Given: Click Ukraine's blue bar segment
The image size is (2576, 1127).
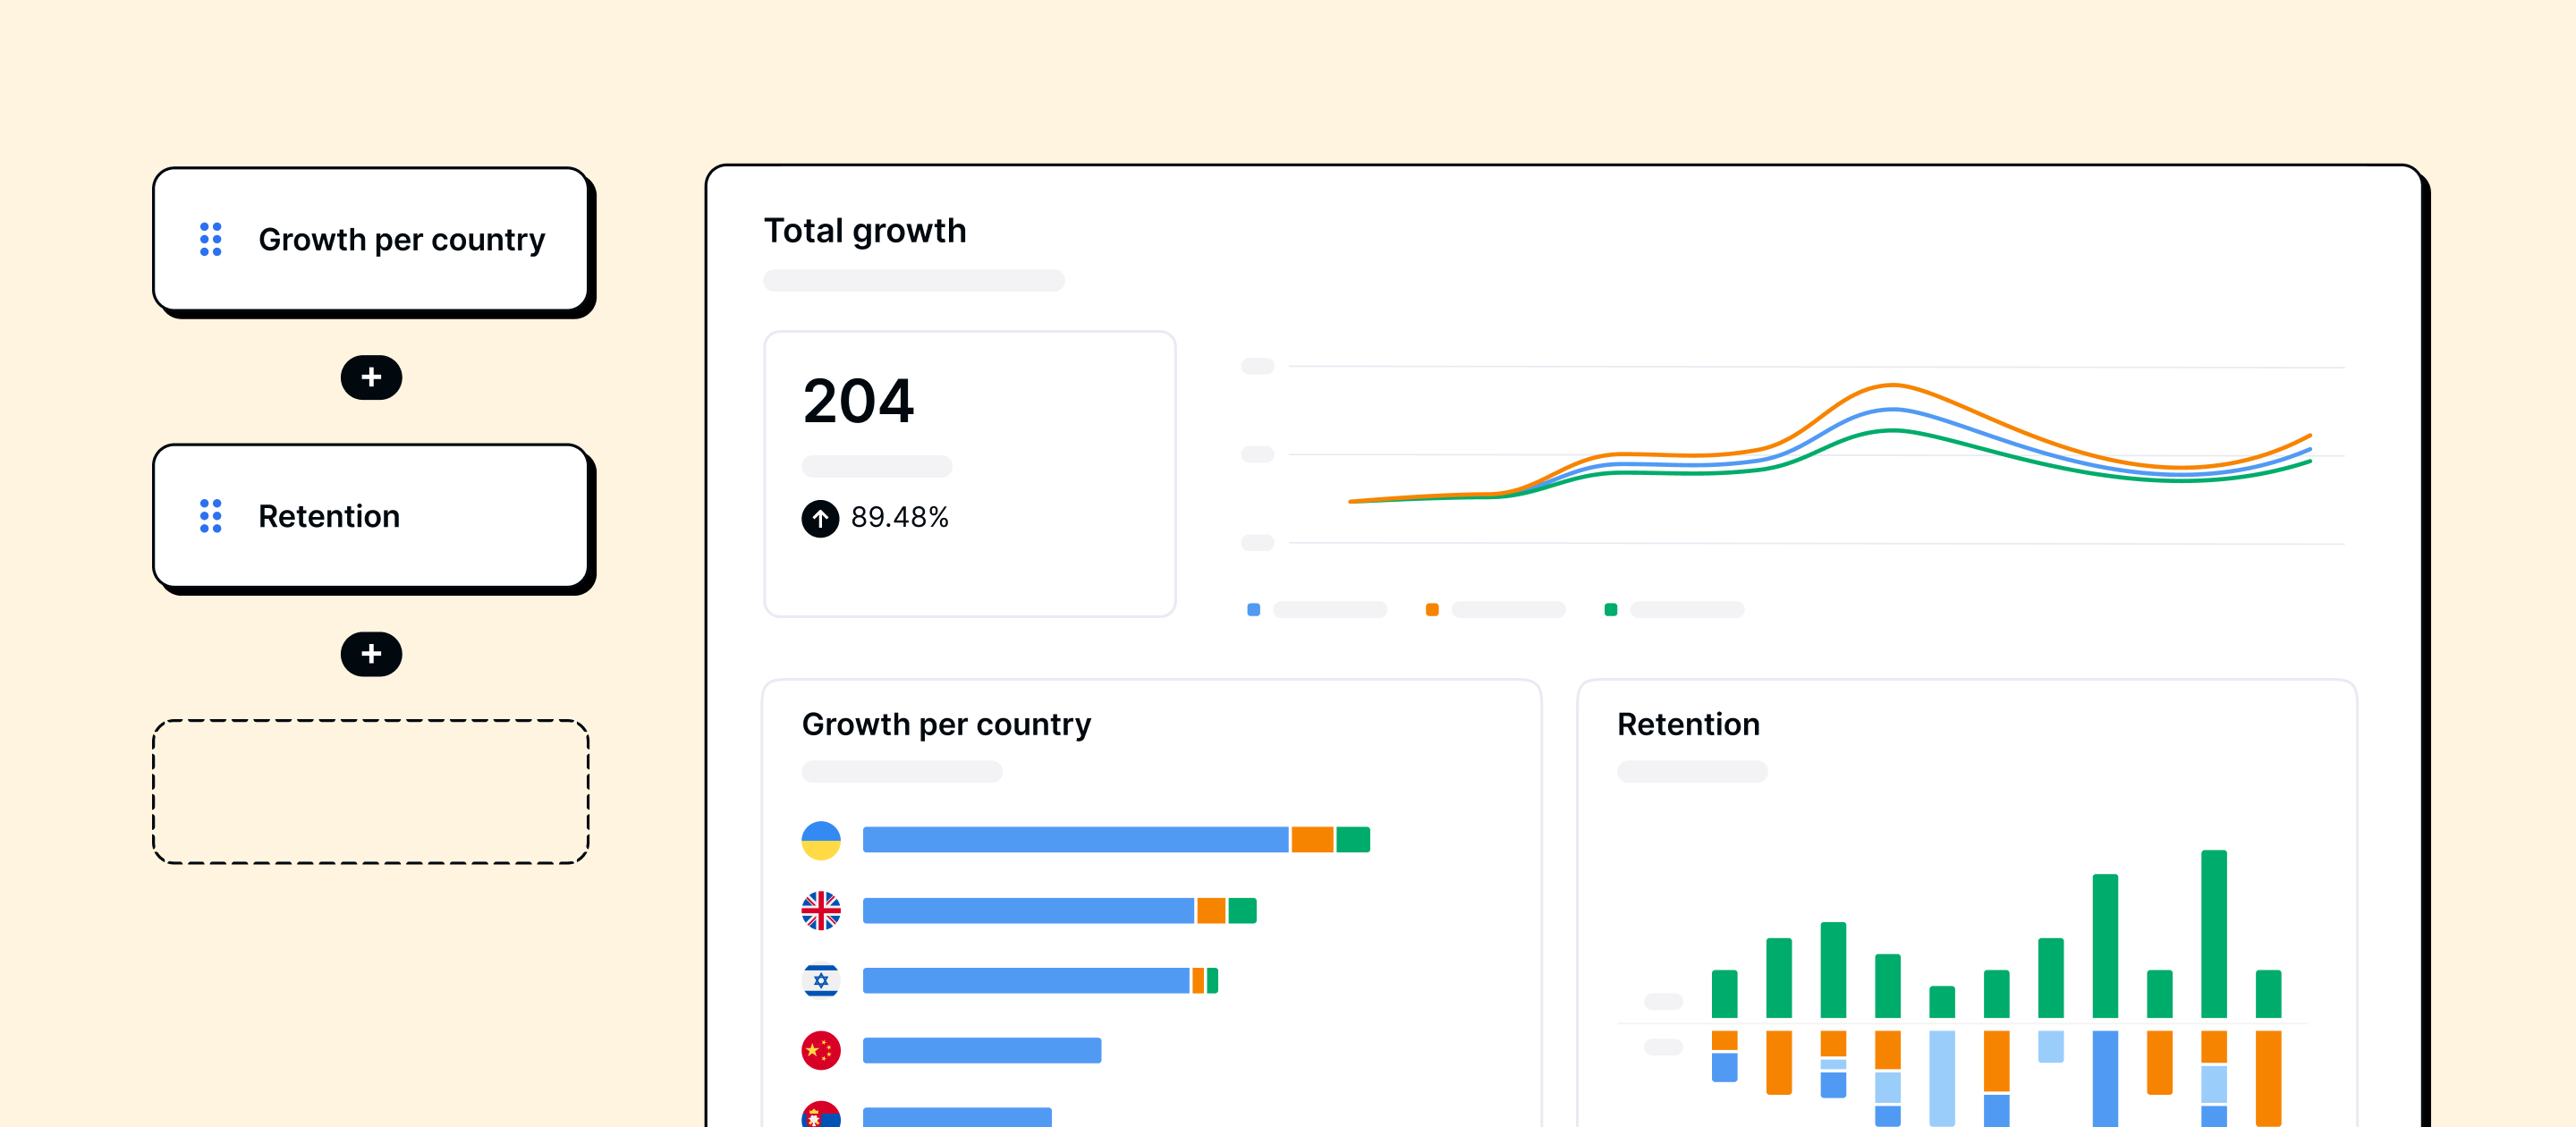Looking at the screenshot, I should (x=1075, y=840).
